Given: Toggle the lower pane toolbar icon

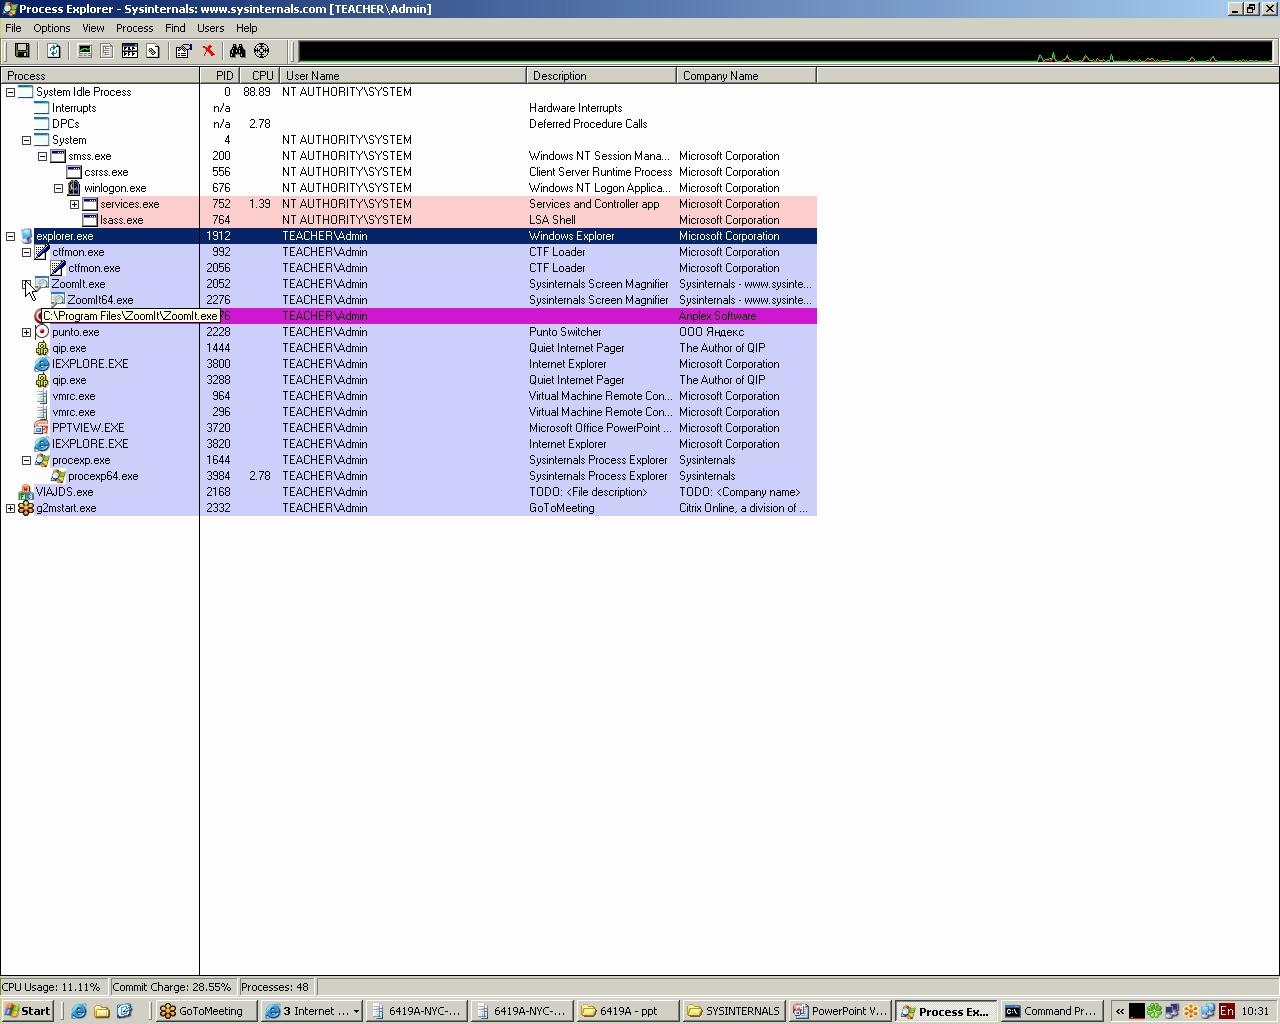Looking at the screenshot, I should (130, 51).
